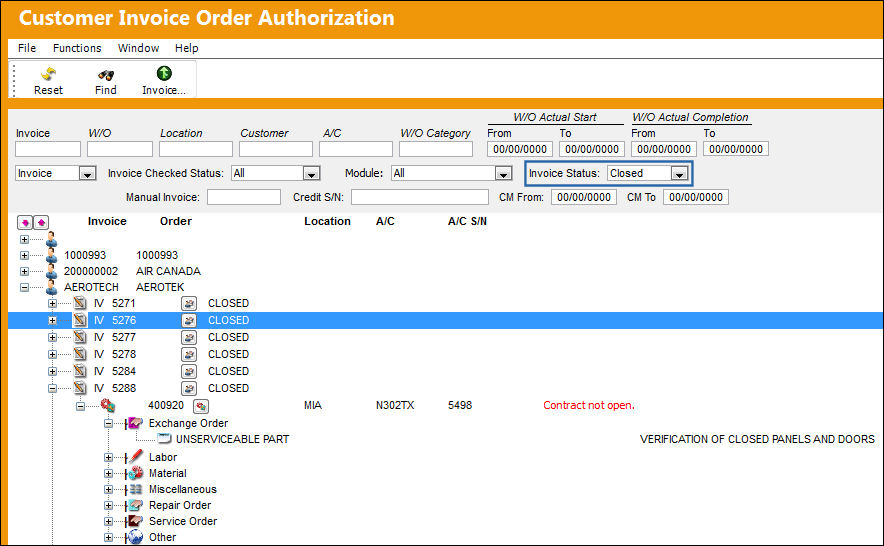The width and height of the screenshot is (884, 546).
Task: Click 'VERIFICATION OF CLOSED PANELS AND DOORS' text
Action: (x=757, y=439)
